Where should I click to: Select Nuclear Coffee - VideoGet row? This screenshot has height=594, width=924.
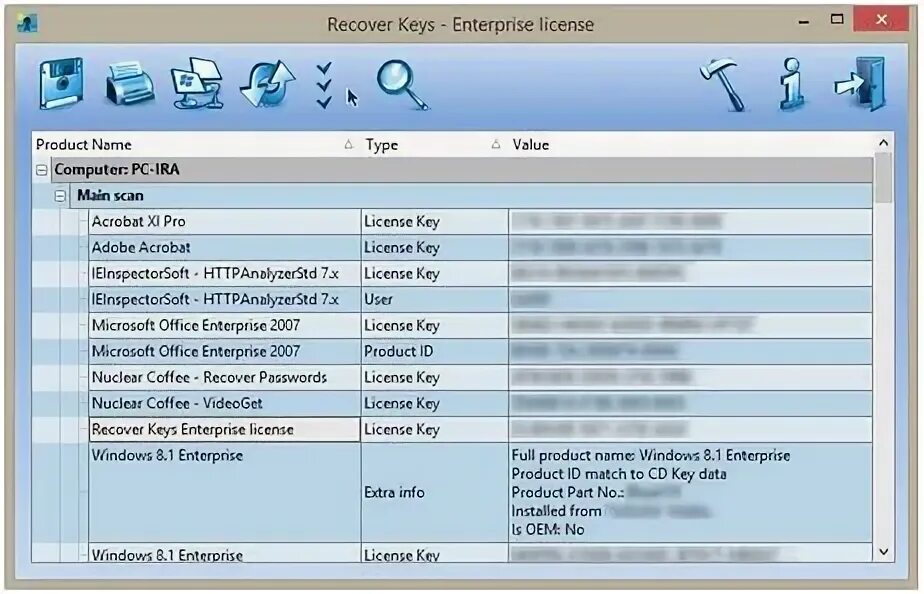click(480, 403)
